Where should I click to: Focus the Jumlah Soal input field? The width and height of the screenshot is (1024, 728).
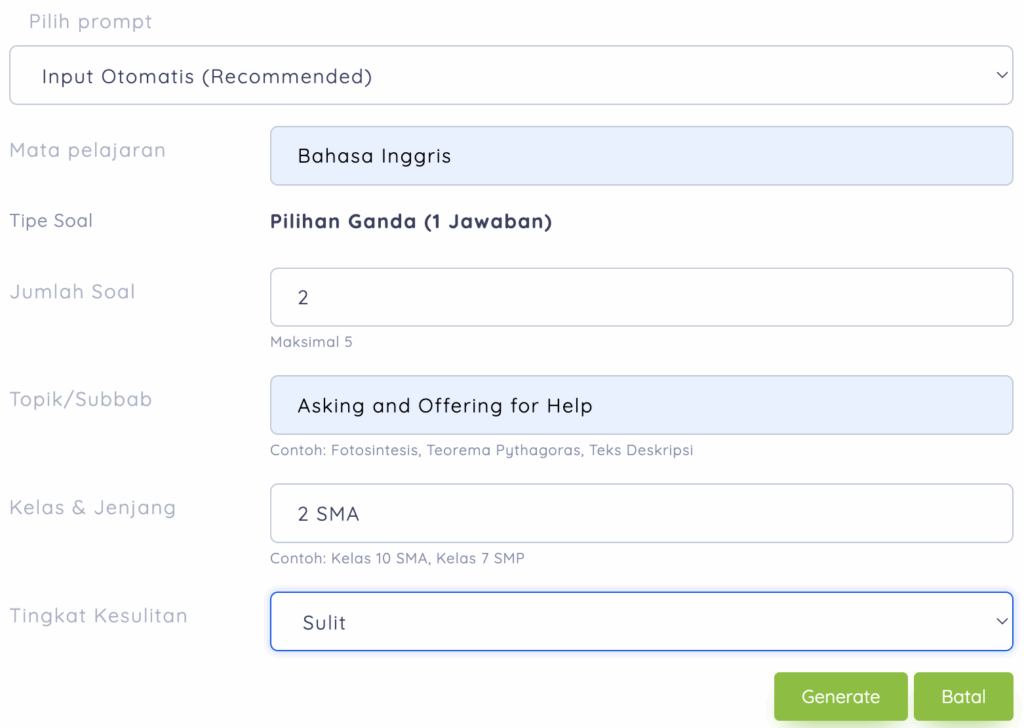click(x=641, y=297)
